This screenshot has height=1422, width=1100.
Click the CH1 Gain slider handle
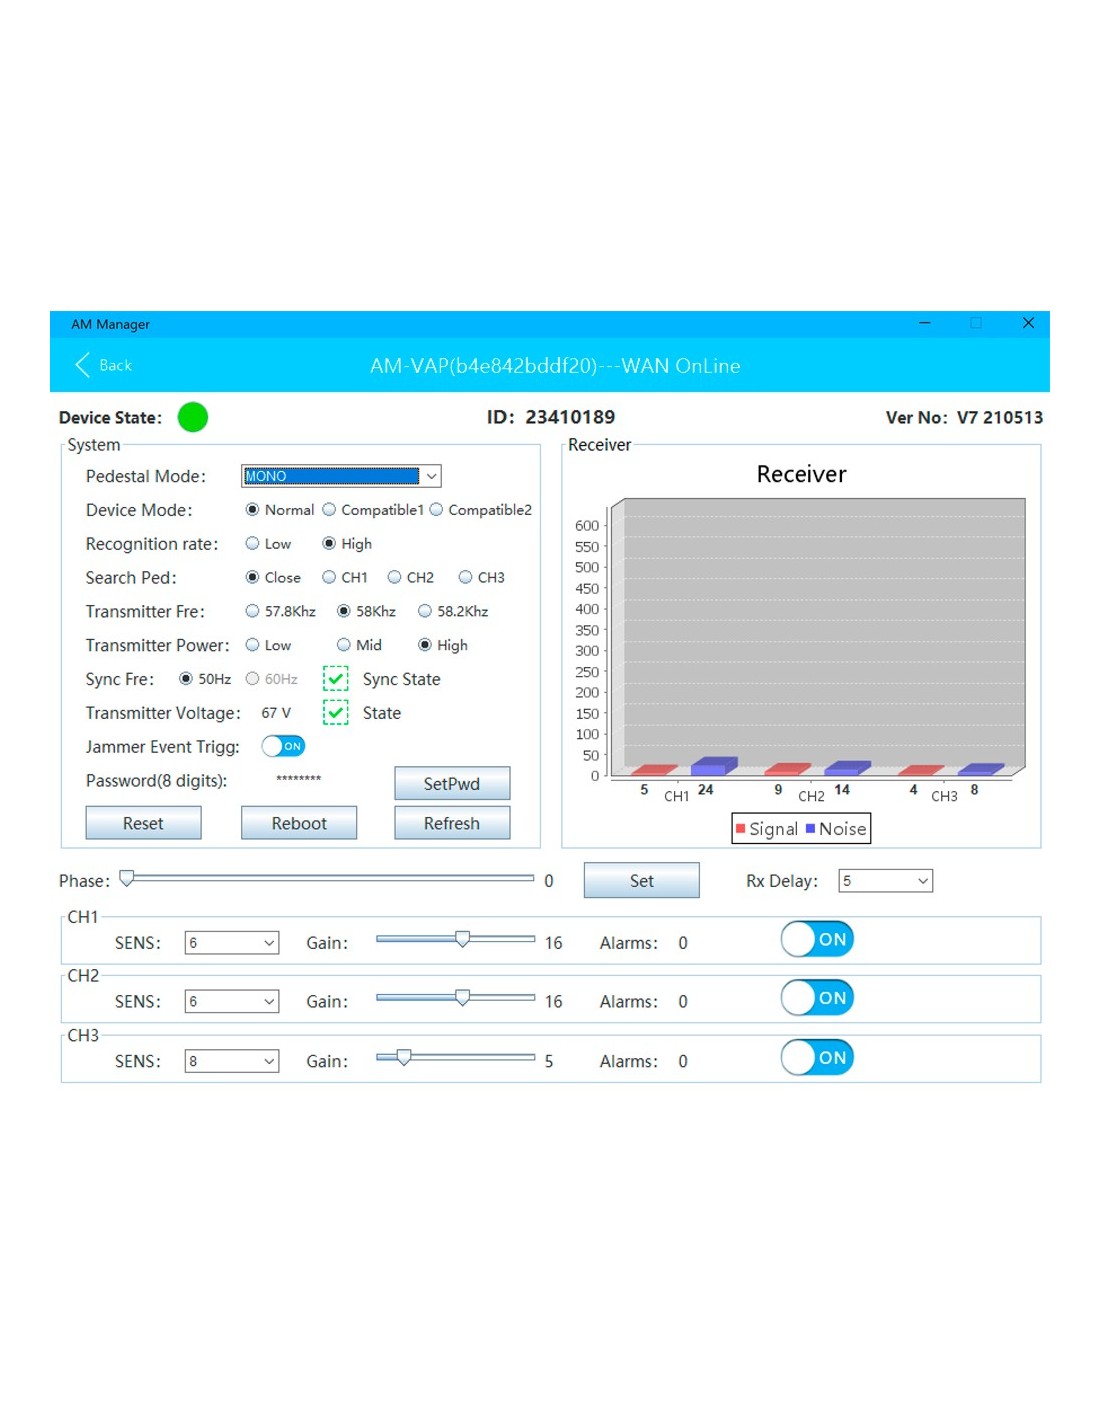pos(462,939)
